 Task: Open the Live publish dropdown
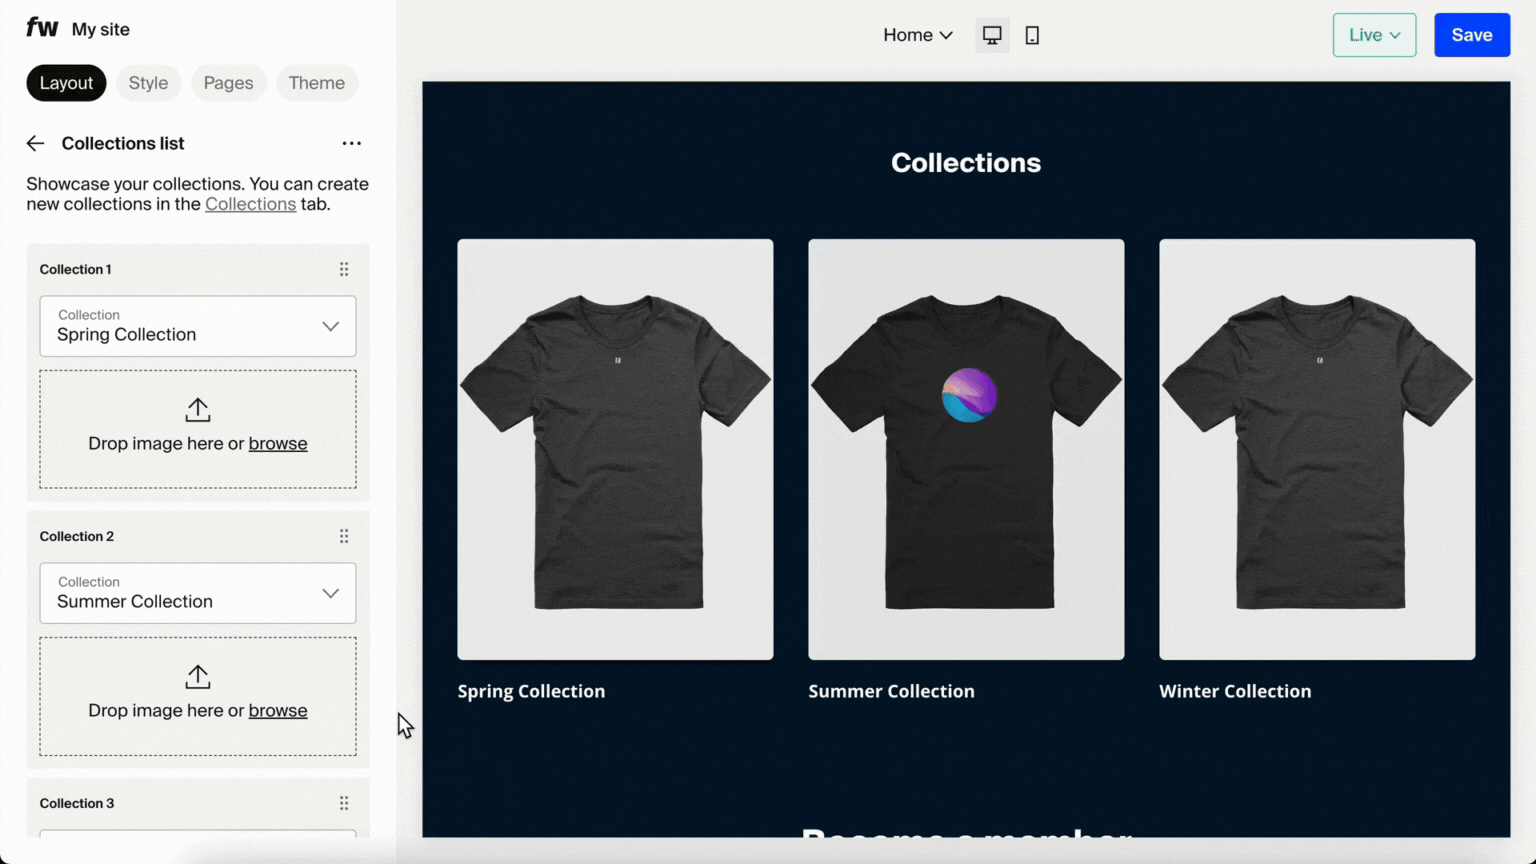pyautogui.click(x=1374, y=34)
